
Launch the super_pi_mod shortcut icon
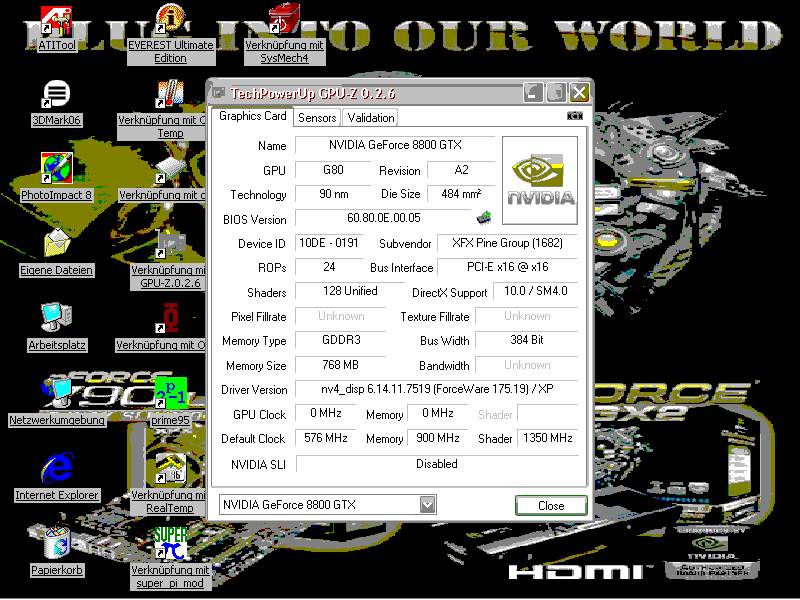(x=170, y=542)
